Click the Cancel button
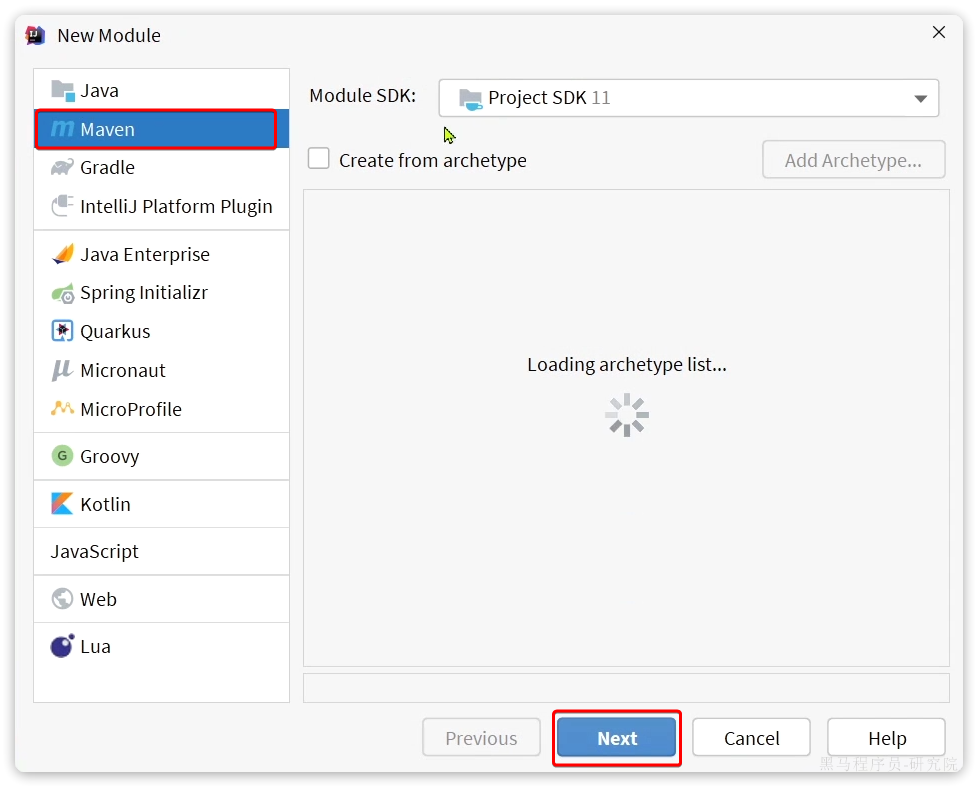Image resolution: width=978 pixels, height=789 pixels. (752, 738)
